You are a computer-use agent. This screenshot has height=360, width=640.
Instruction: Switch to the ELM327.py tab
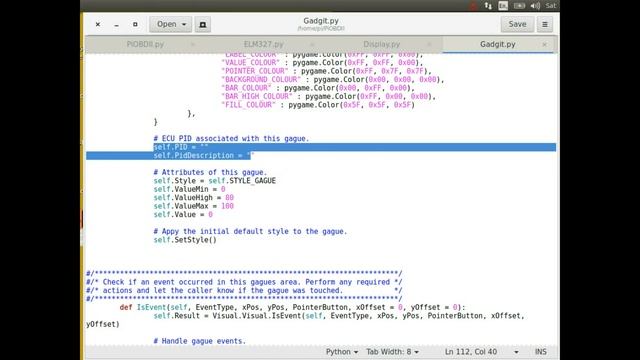(264, 44)
